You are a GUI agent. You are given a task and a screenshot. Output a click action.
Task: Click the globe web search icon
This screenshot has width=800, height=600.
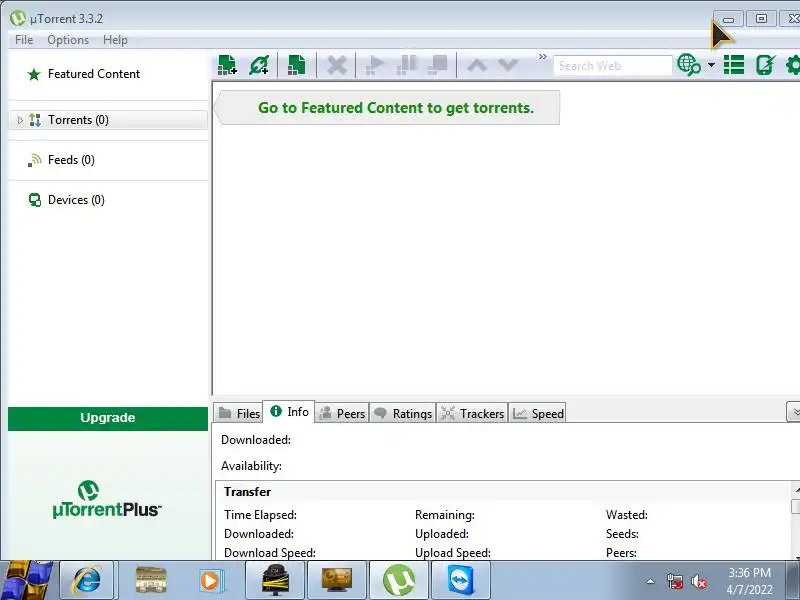[689, 65]
